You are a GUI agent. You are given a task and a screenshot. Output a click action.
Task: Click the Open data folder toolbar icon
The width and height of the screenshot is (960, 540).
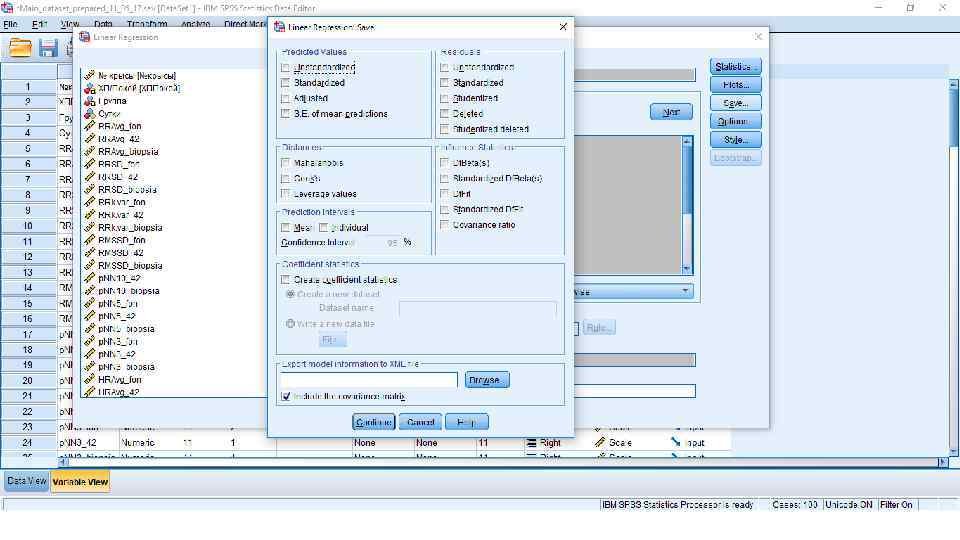pos(20,48)
